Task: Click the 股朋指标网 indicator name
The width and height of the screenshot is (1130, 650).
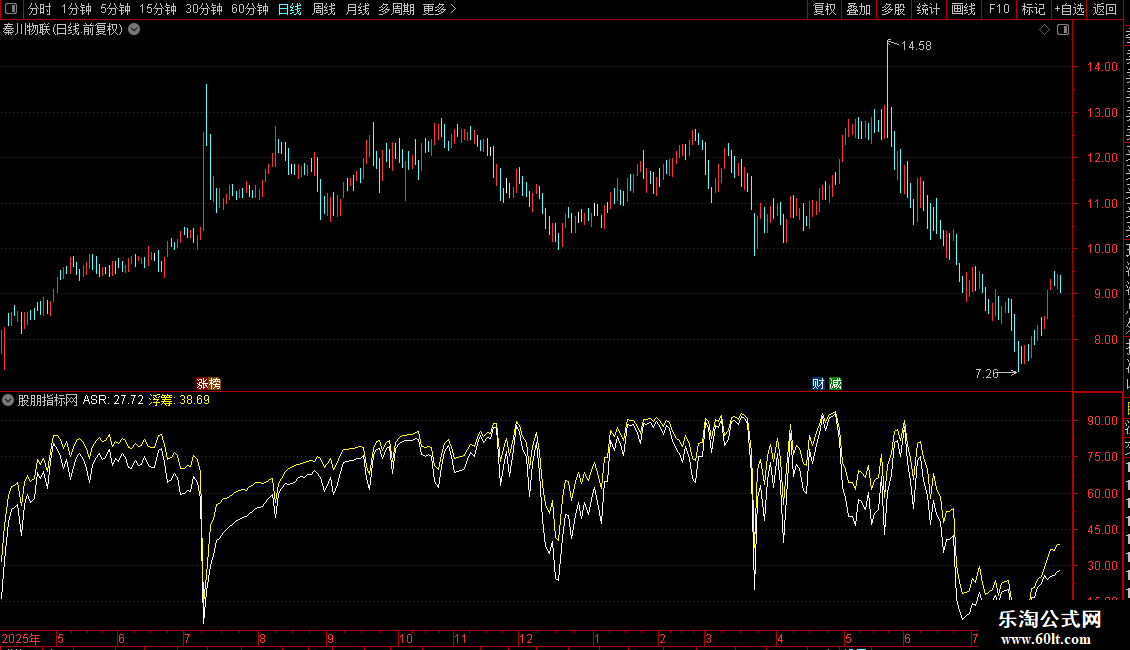Action: (x=48, y=400)
